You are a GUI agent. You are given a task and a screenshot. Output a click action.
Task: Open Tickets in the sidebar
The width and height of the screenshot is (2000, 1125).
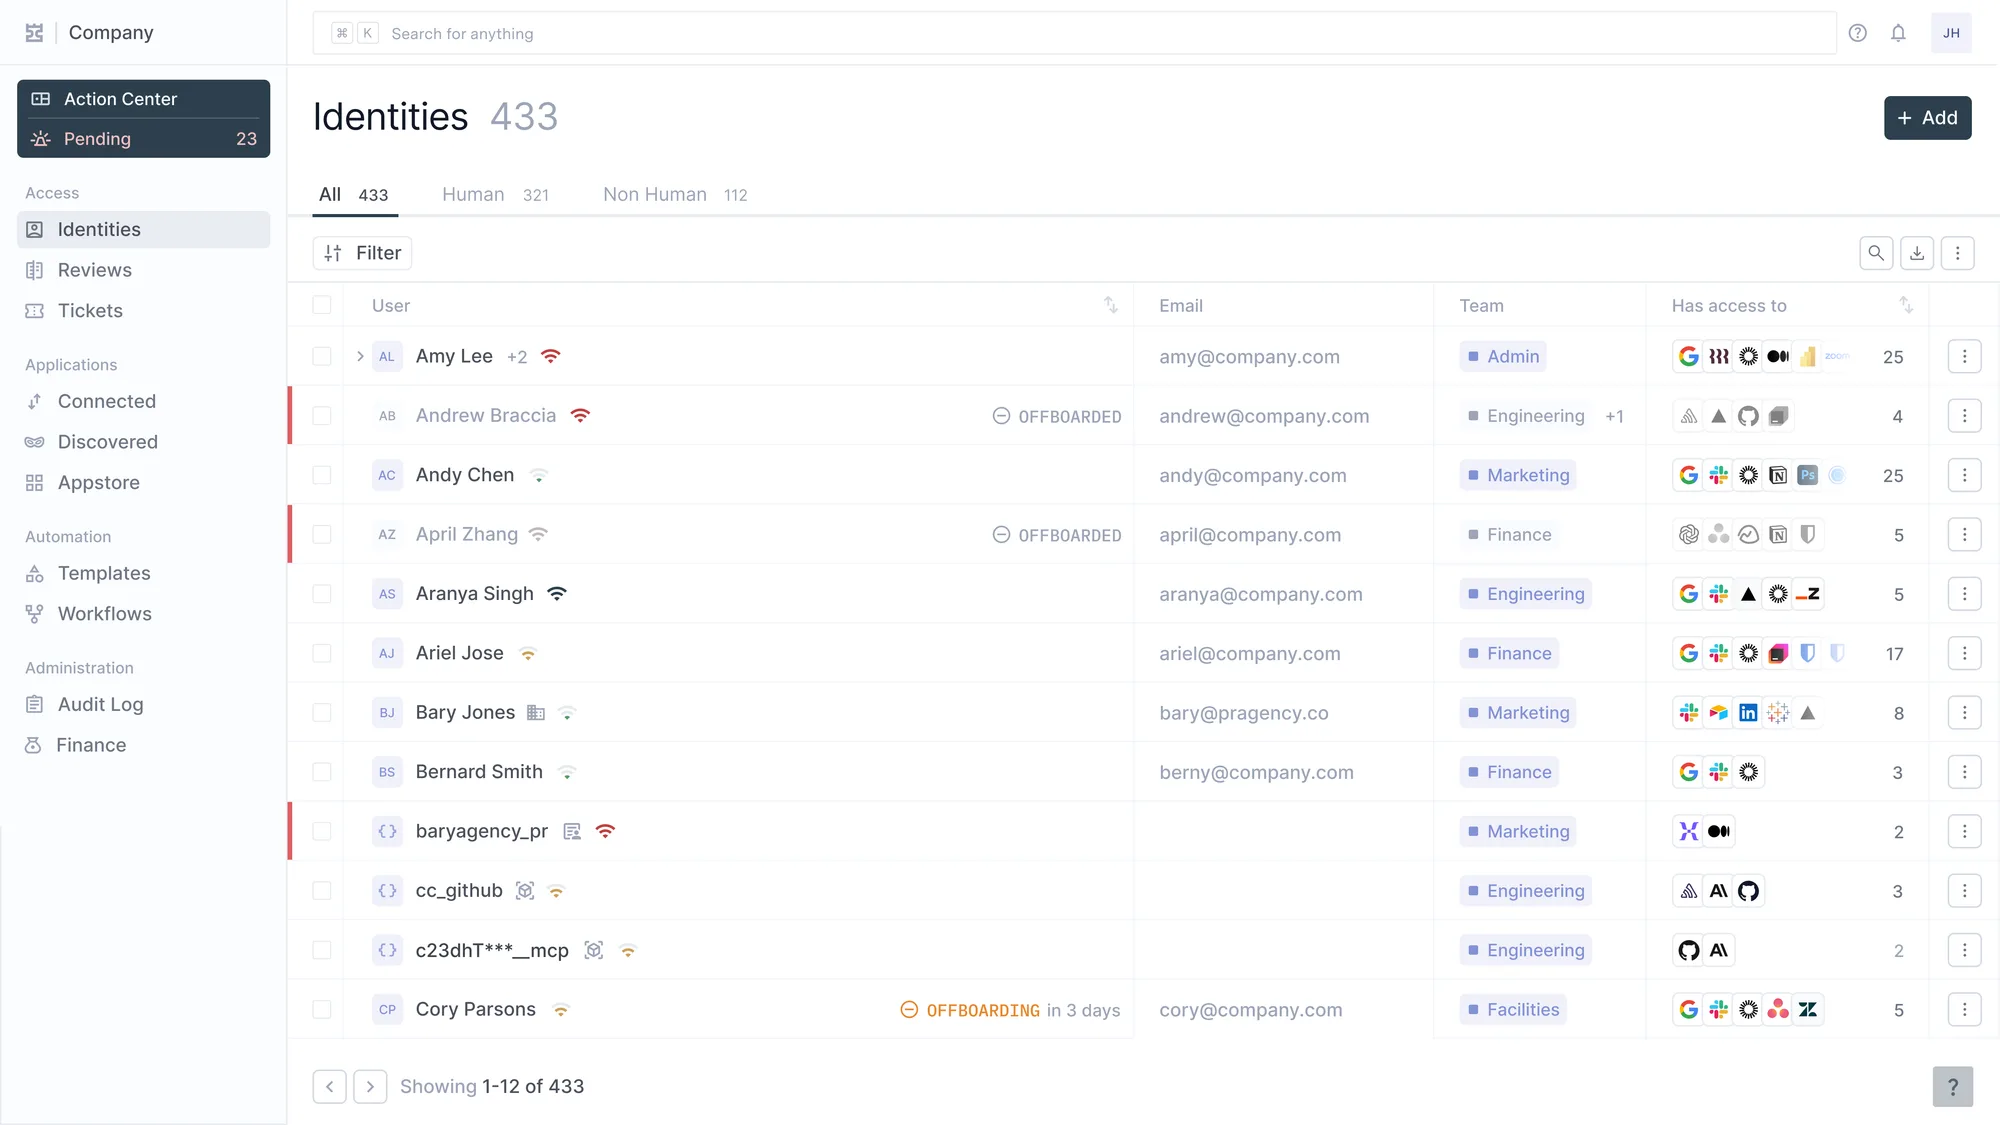coord(143,311)
